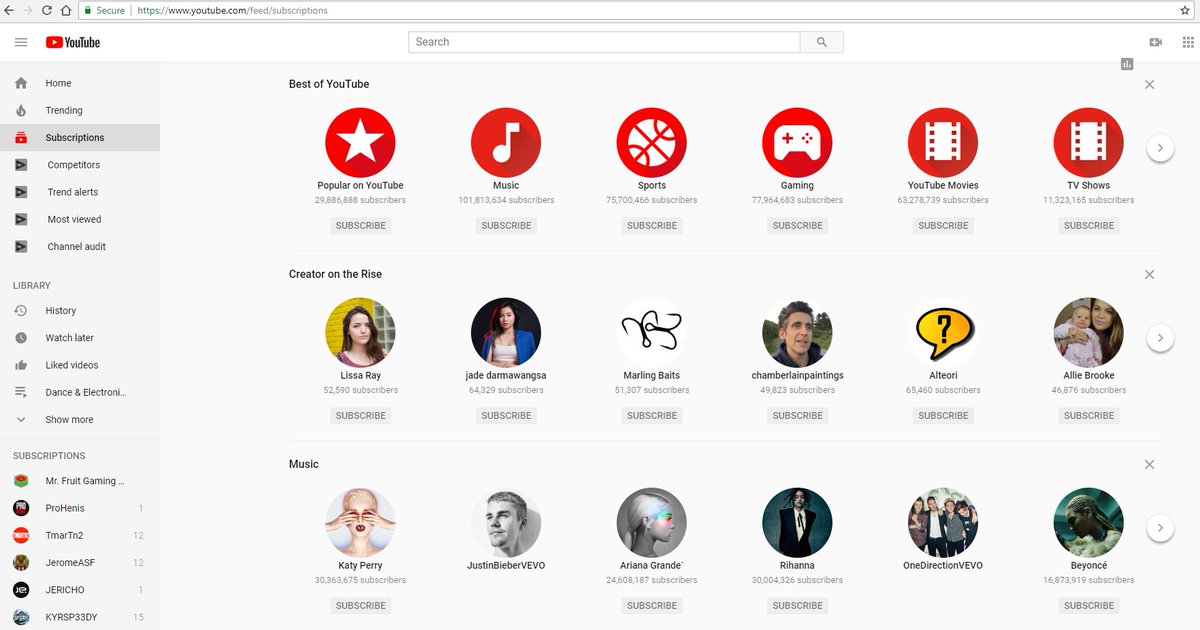Open JeromeASF subscription channel
The width and height of the screenshot is (1200, 630).
[80, 563]
